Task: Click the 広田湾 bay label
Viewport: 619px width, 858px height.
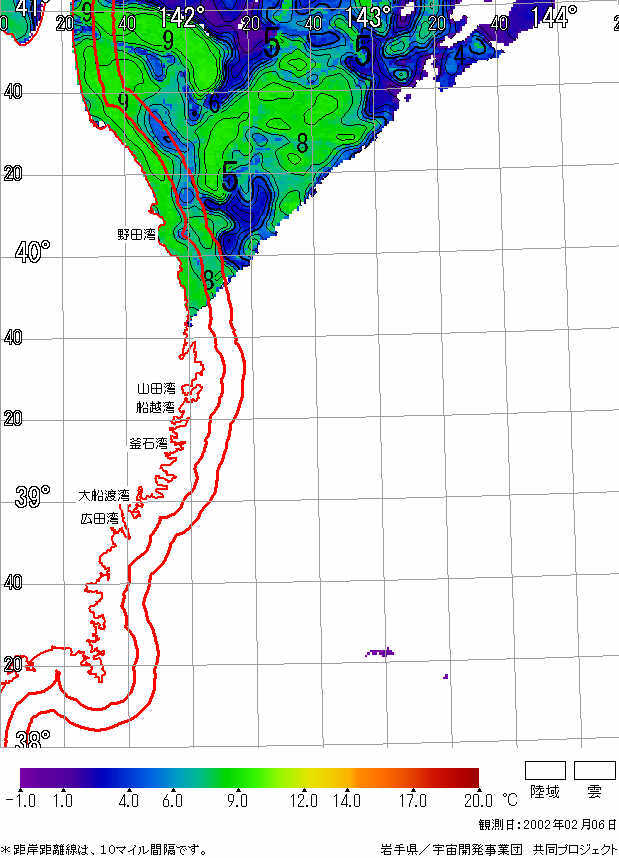Action: (x=100, y=518)
